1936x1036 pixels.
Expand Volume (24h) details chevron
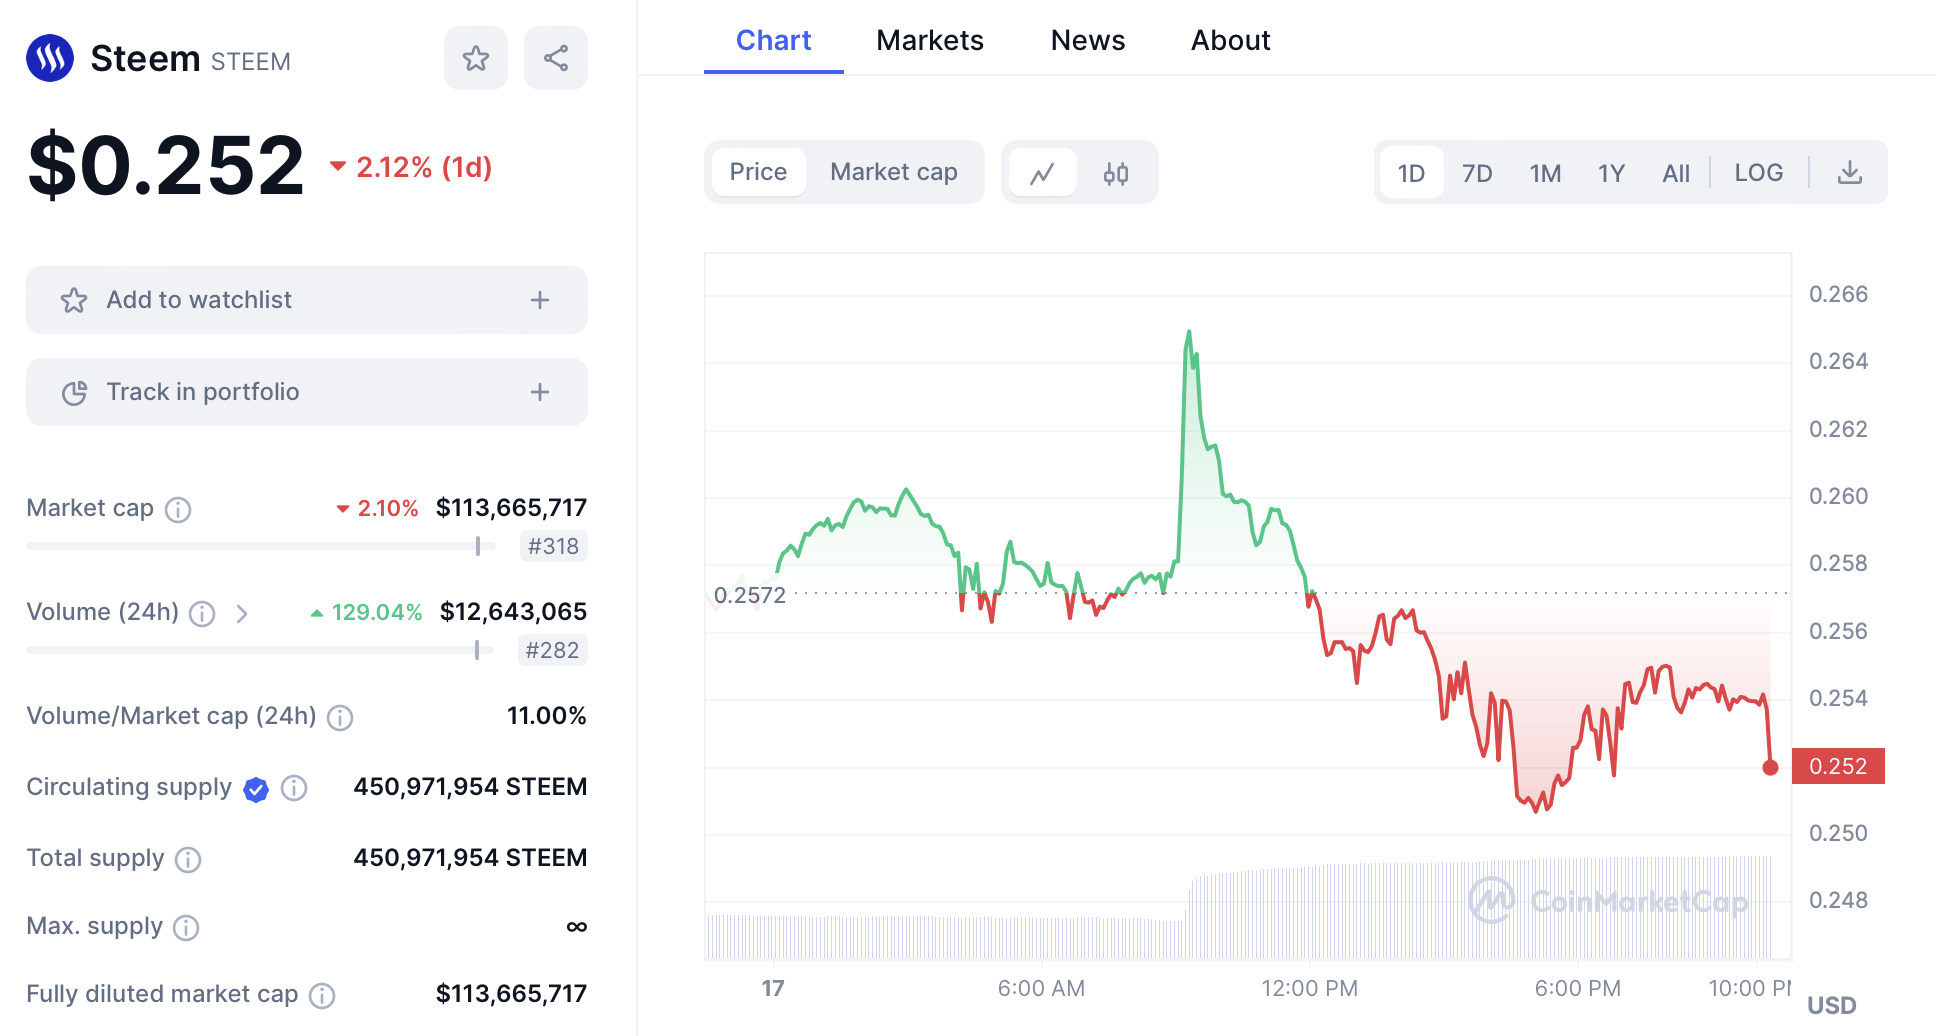point(242,614)
